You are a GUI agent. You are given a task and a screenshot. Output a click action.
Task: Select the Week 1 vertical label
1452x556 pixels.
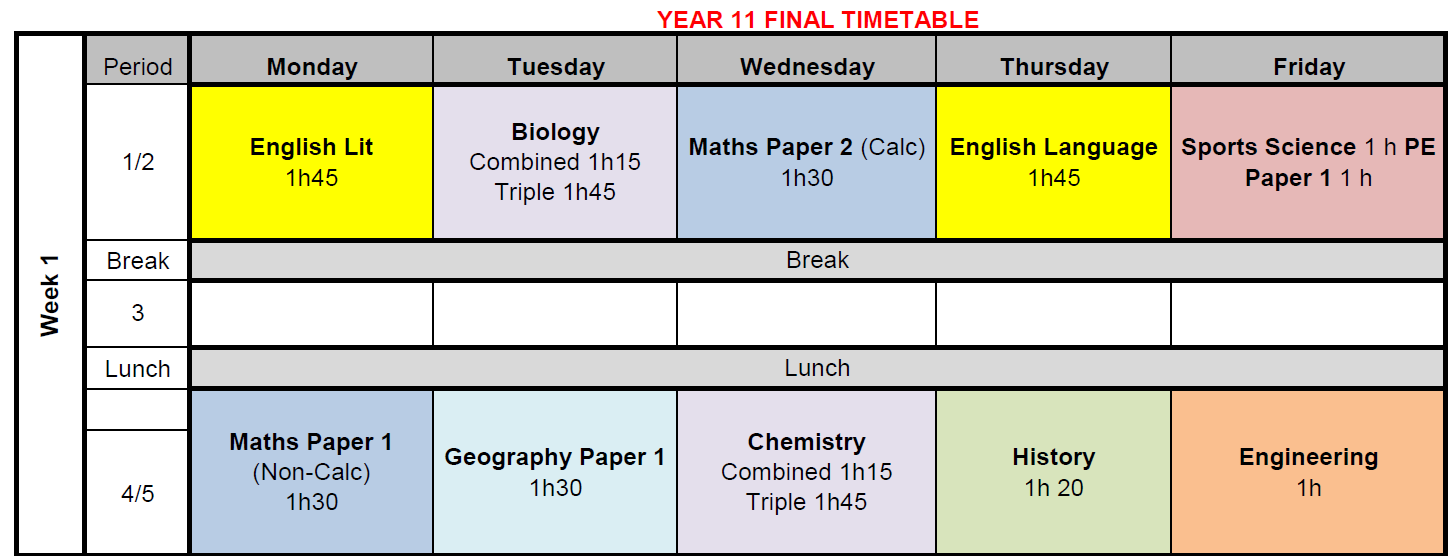(50, 295)
